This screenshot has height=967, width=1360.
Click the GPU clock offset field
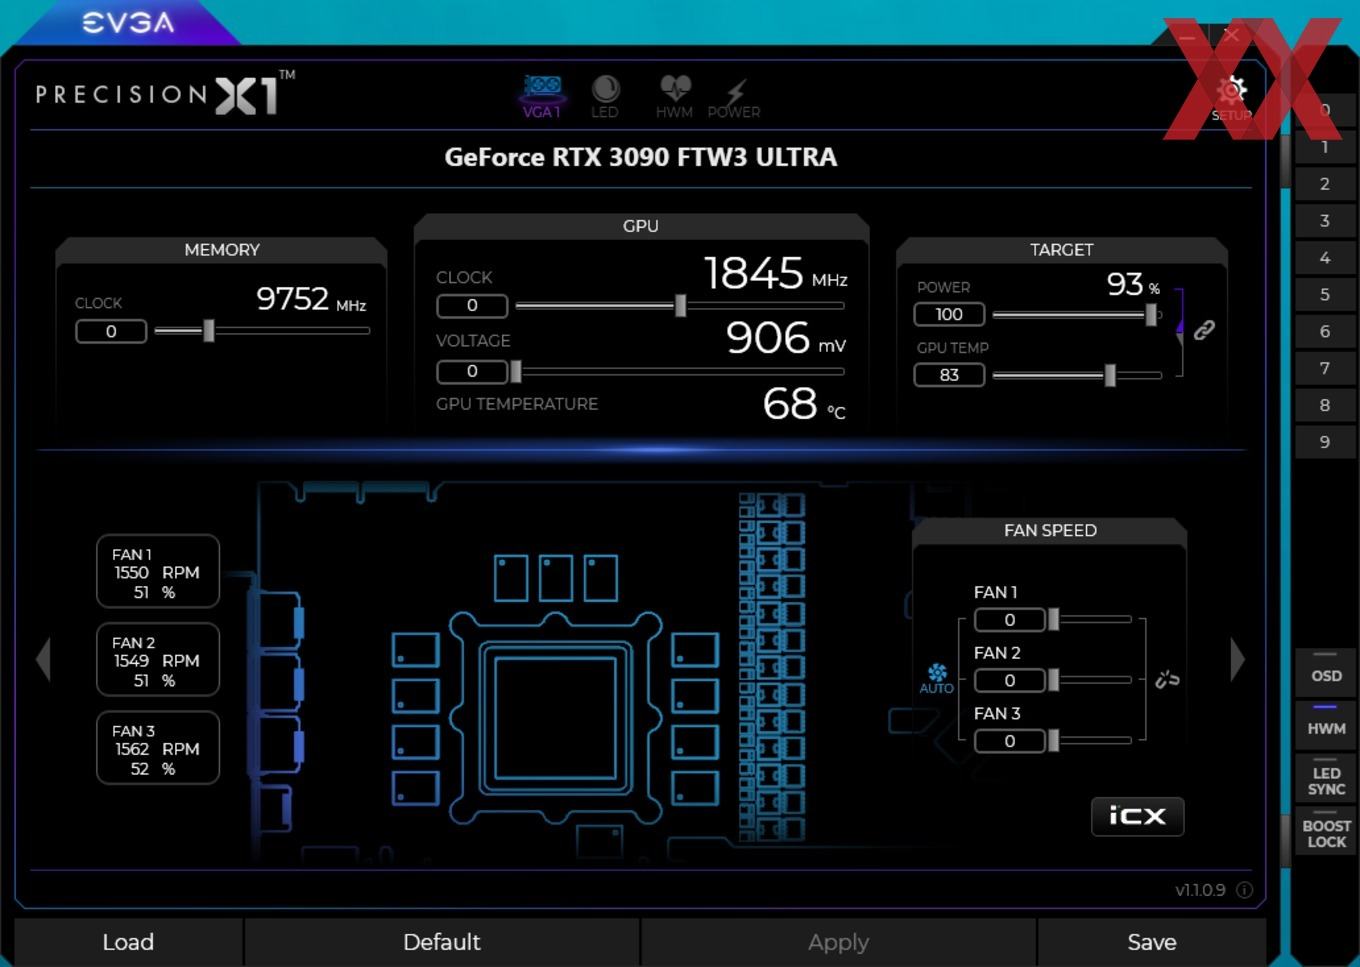(x=472, y=305)
